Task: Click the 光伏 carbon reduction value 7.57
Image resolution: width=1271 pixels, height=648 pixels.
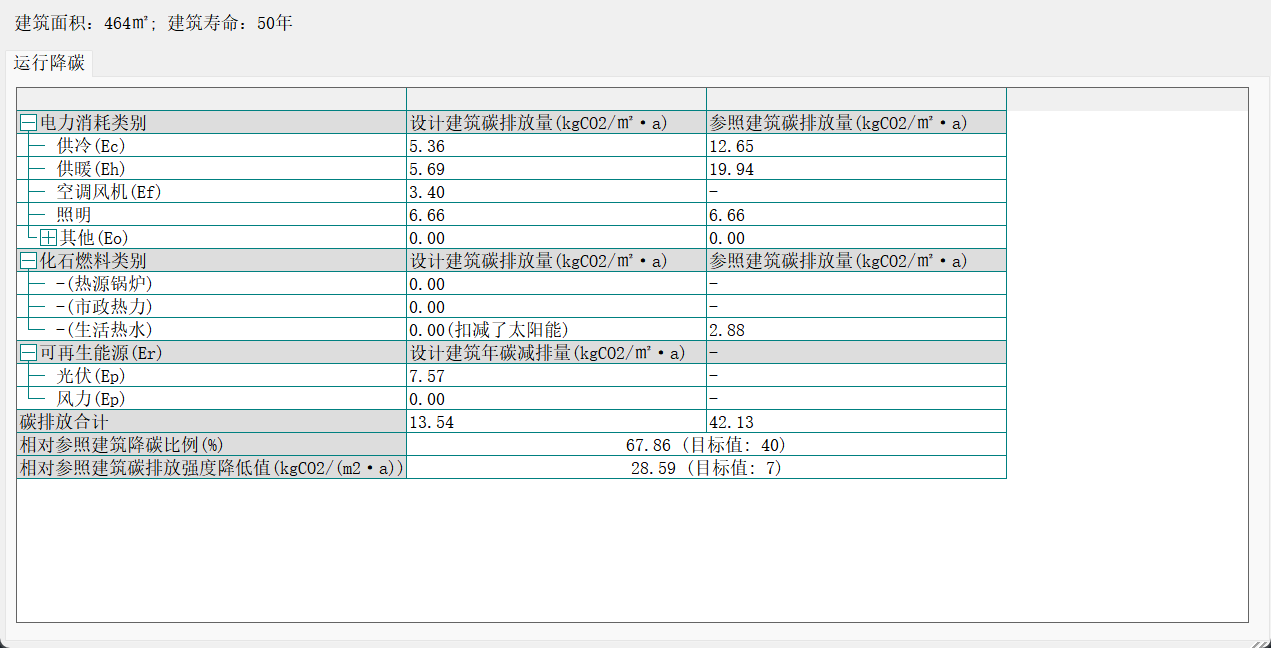Action: coord(427,376)
